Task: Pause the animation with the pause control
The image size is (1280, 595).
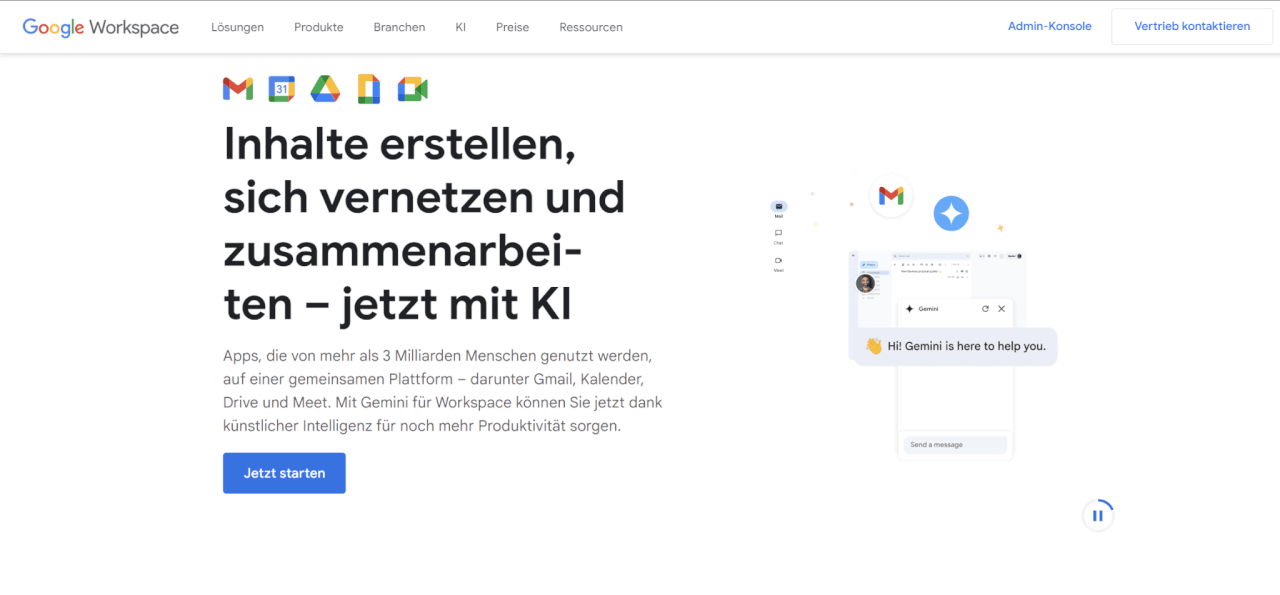Action: (1098, 514)
